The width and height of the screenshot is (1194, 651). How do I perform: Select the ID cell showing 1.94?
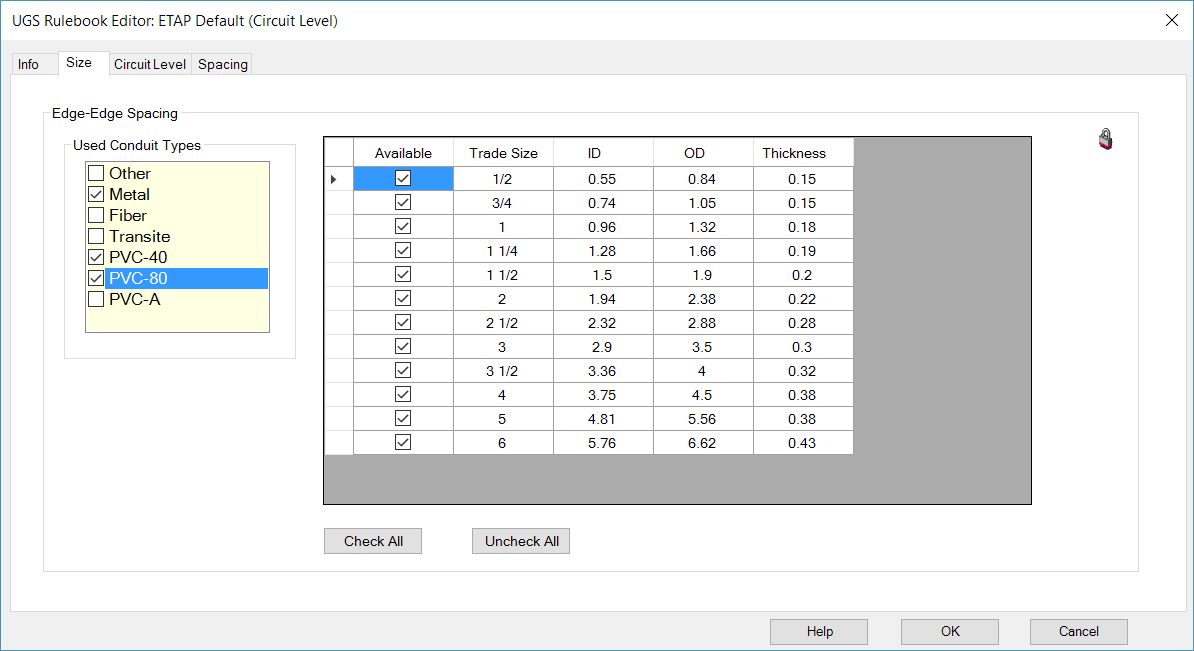[602, 299]
